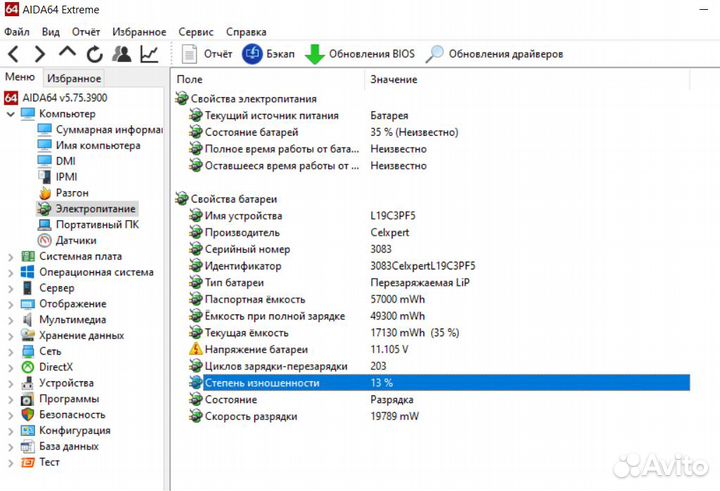This screenshot has width=720, height=491.
Task: Open the Сервис menu
Action: (196, 32)
